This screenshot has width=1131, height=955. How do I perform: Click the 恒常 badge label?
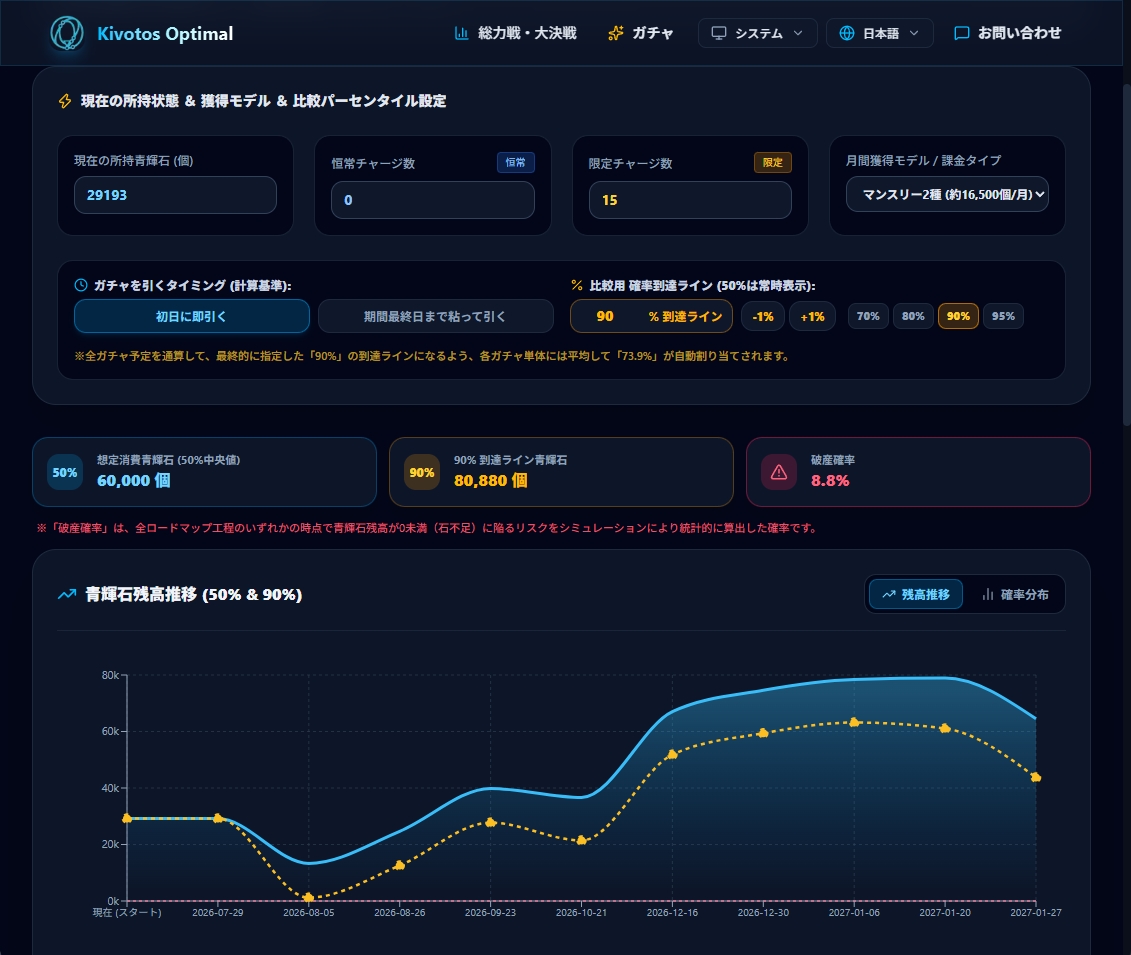(516, 162)
